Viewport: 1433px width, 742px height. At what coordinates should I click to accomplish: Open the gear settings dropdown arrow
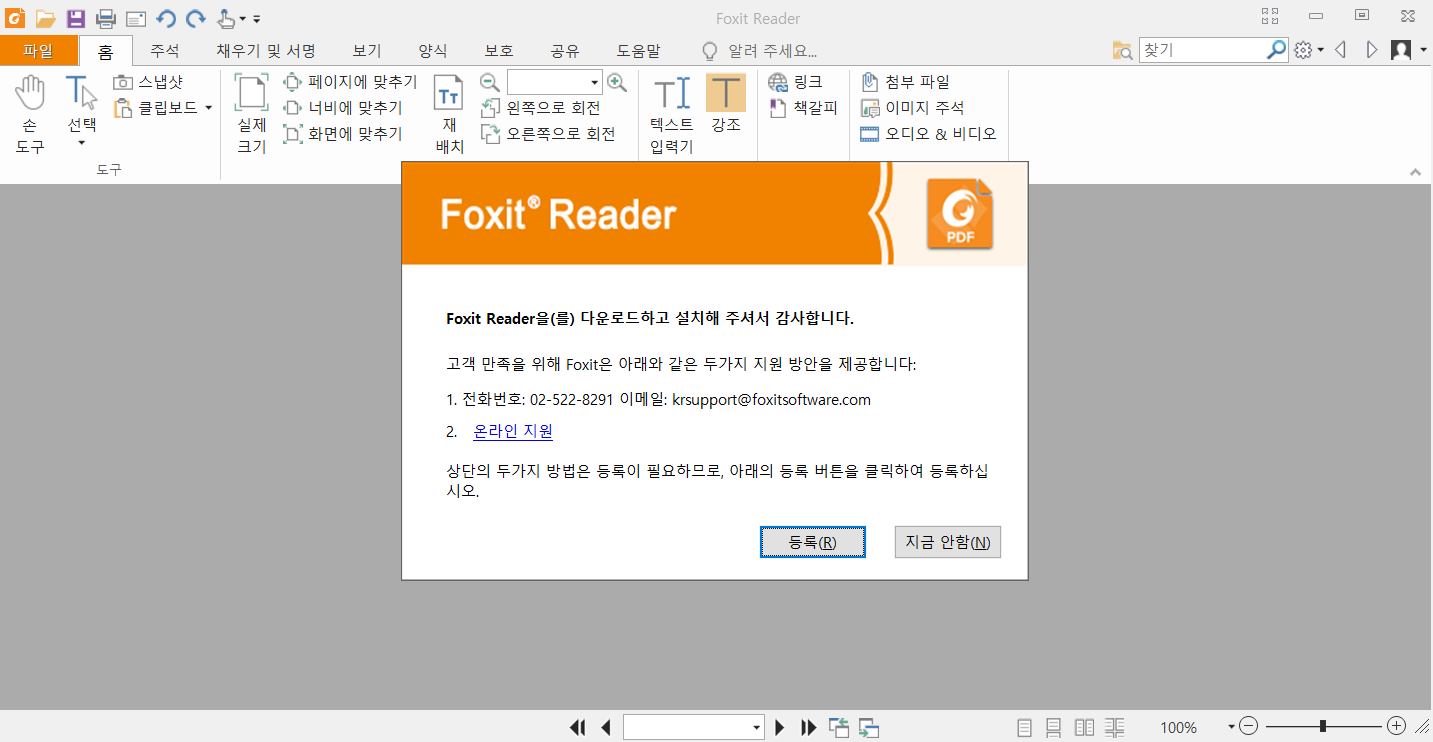(x=1321, y=50)
